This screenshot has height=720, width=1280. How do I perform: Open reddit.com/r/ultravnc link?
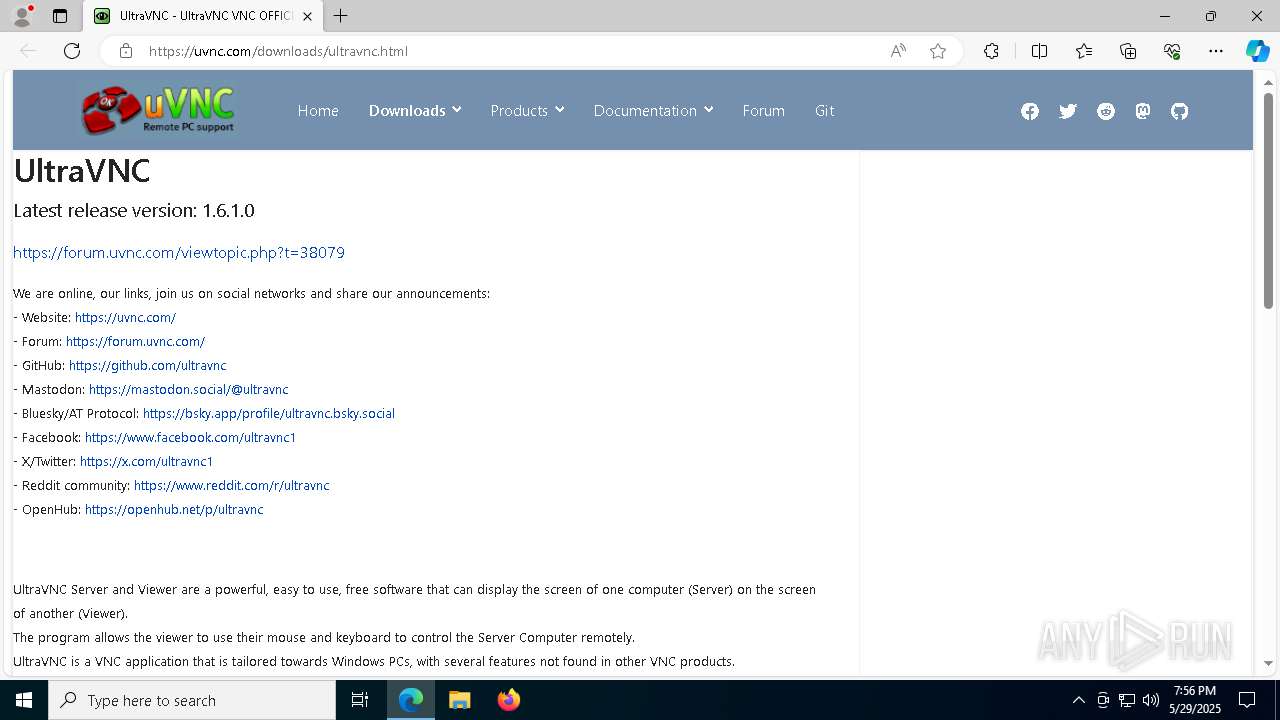(232, 485)
